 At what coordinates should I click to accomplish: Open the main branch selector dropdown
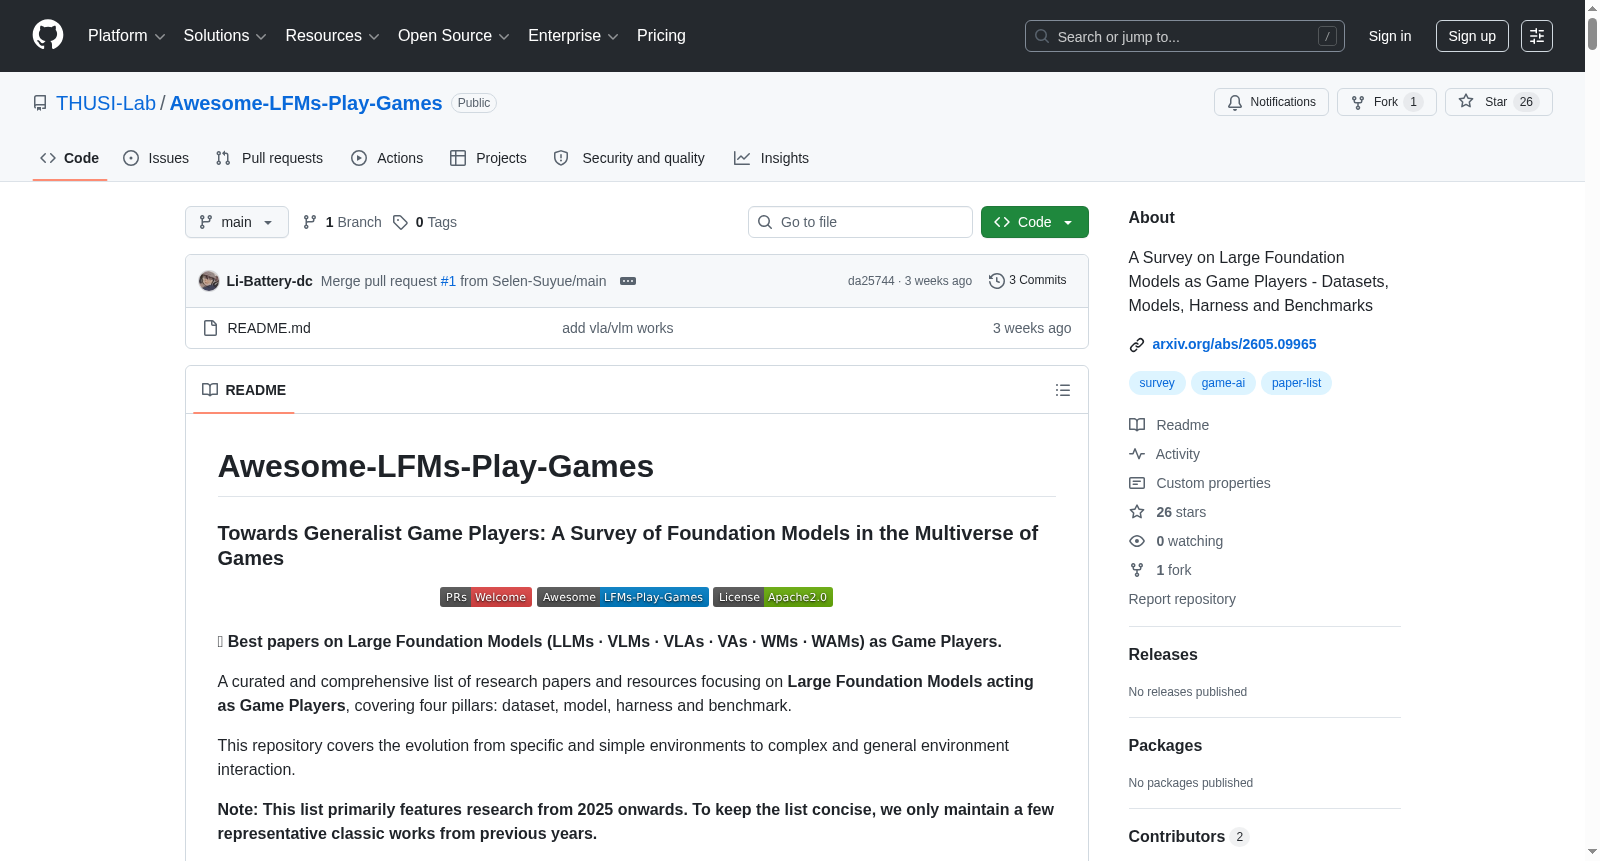tap(237, 222)
